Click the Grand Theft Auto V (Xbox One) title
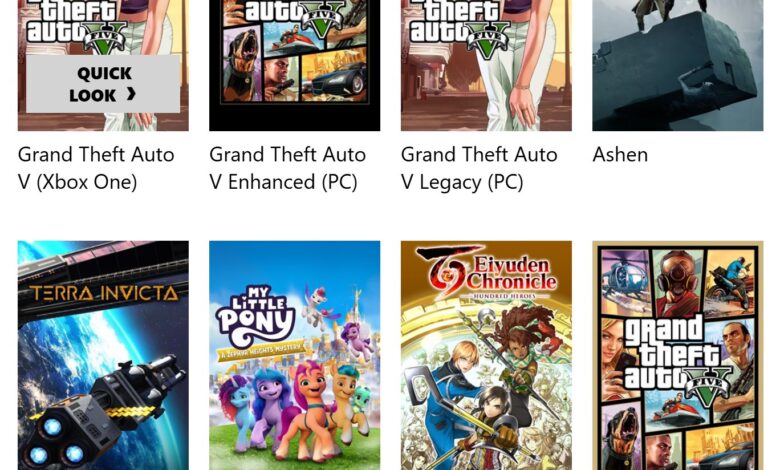 tap(96, 168)
